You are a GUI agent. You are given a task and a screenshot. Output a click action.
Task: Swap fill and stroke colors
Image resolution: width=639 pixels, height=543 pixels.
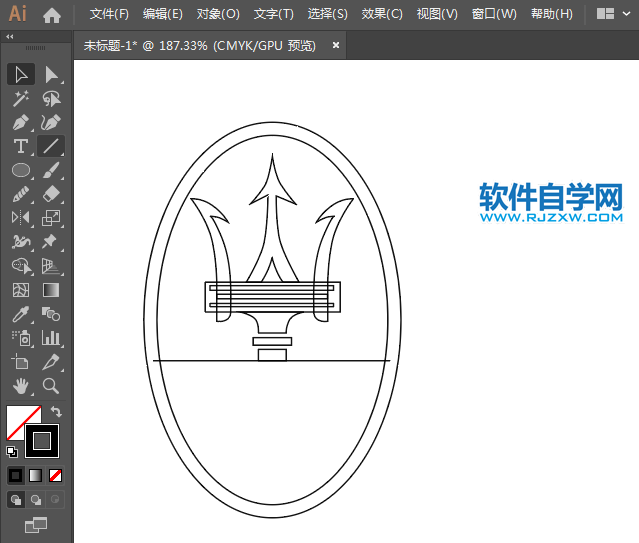tap(56, 412)
